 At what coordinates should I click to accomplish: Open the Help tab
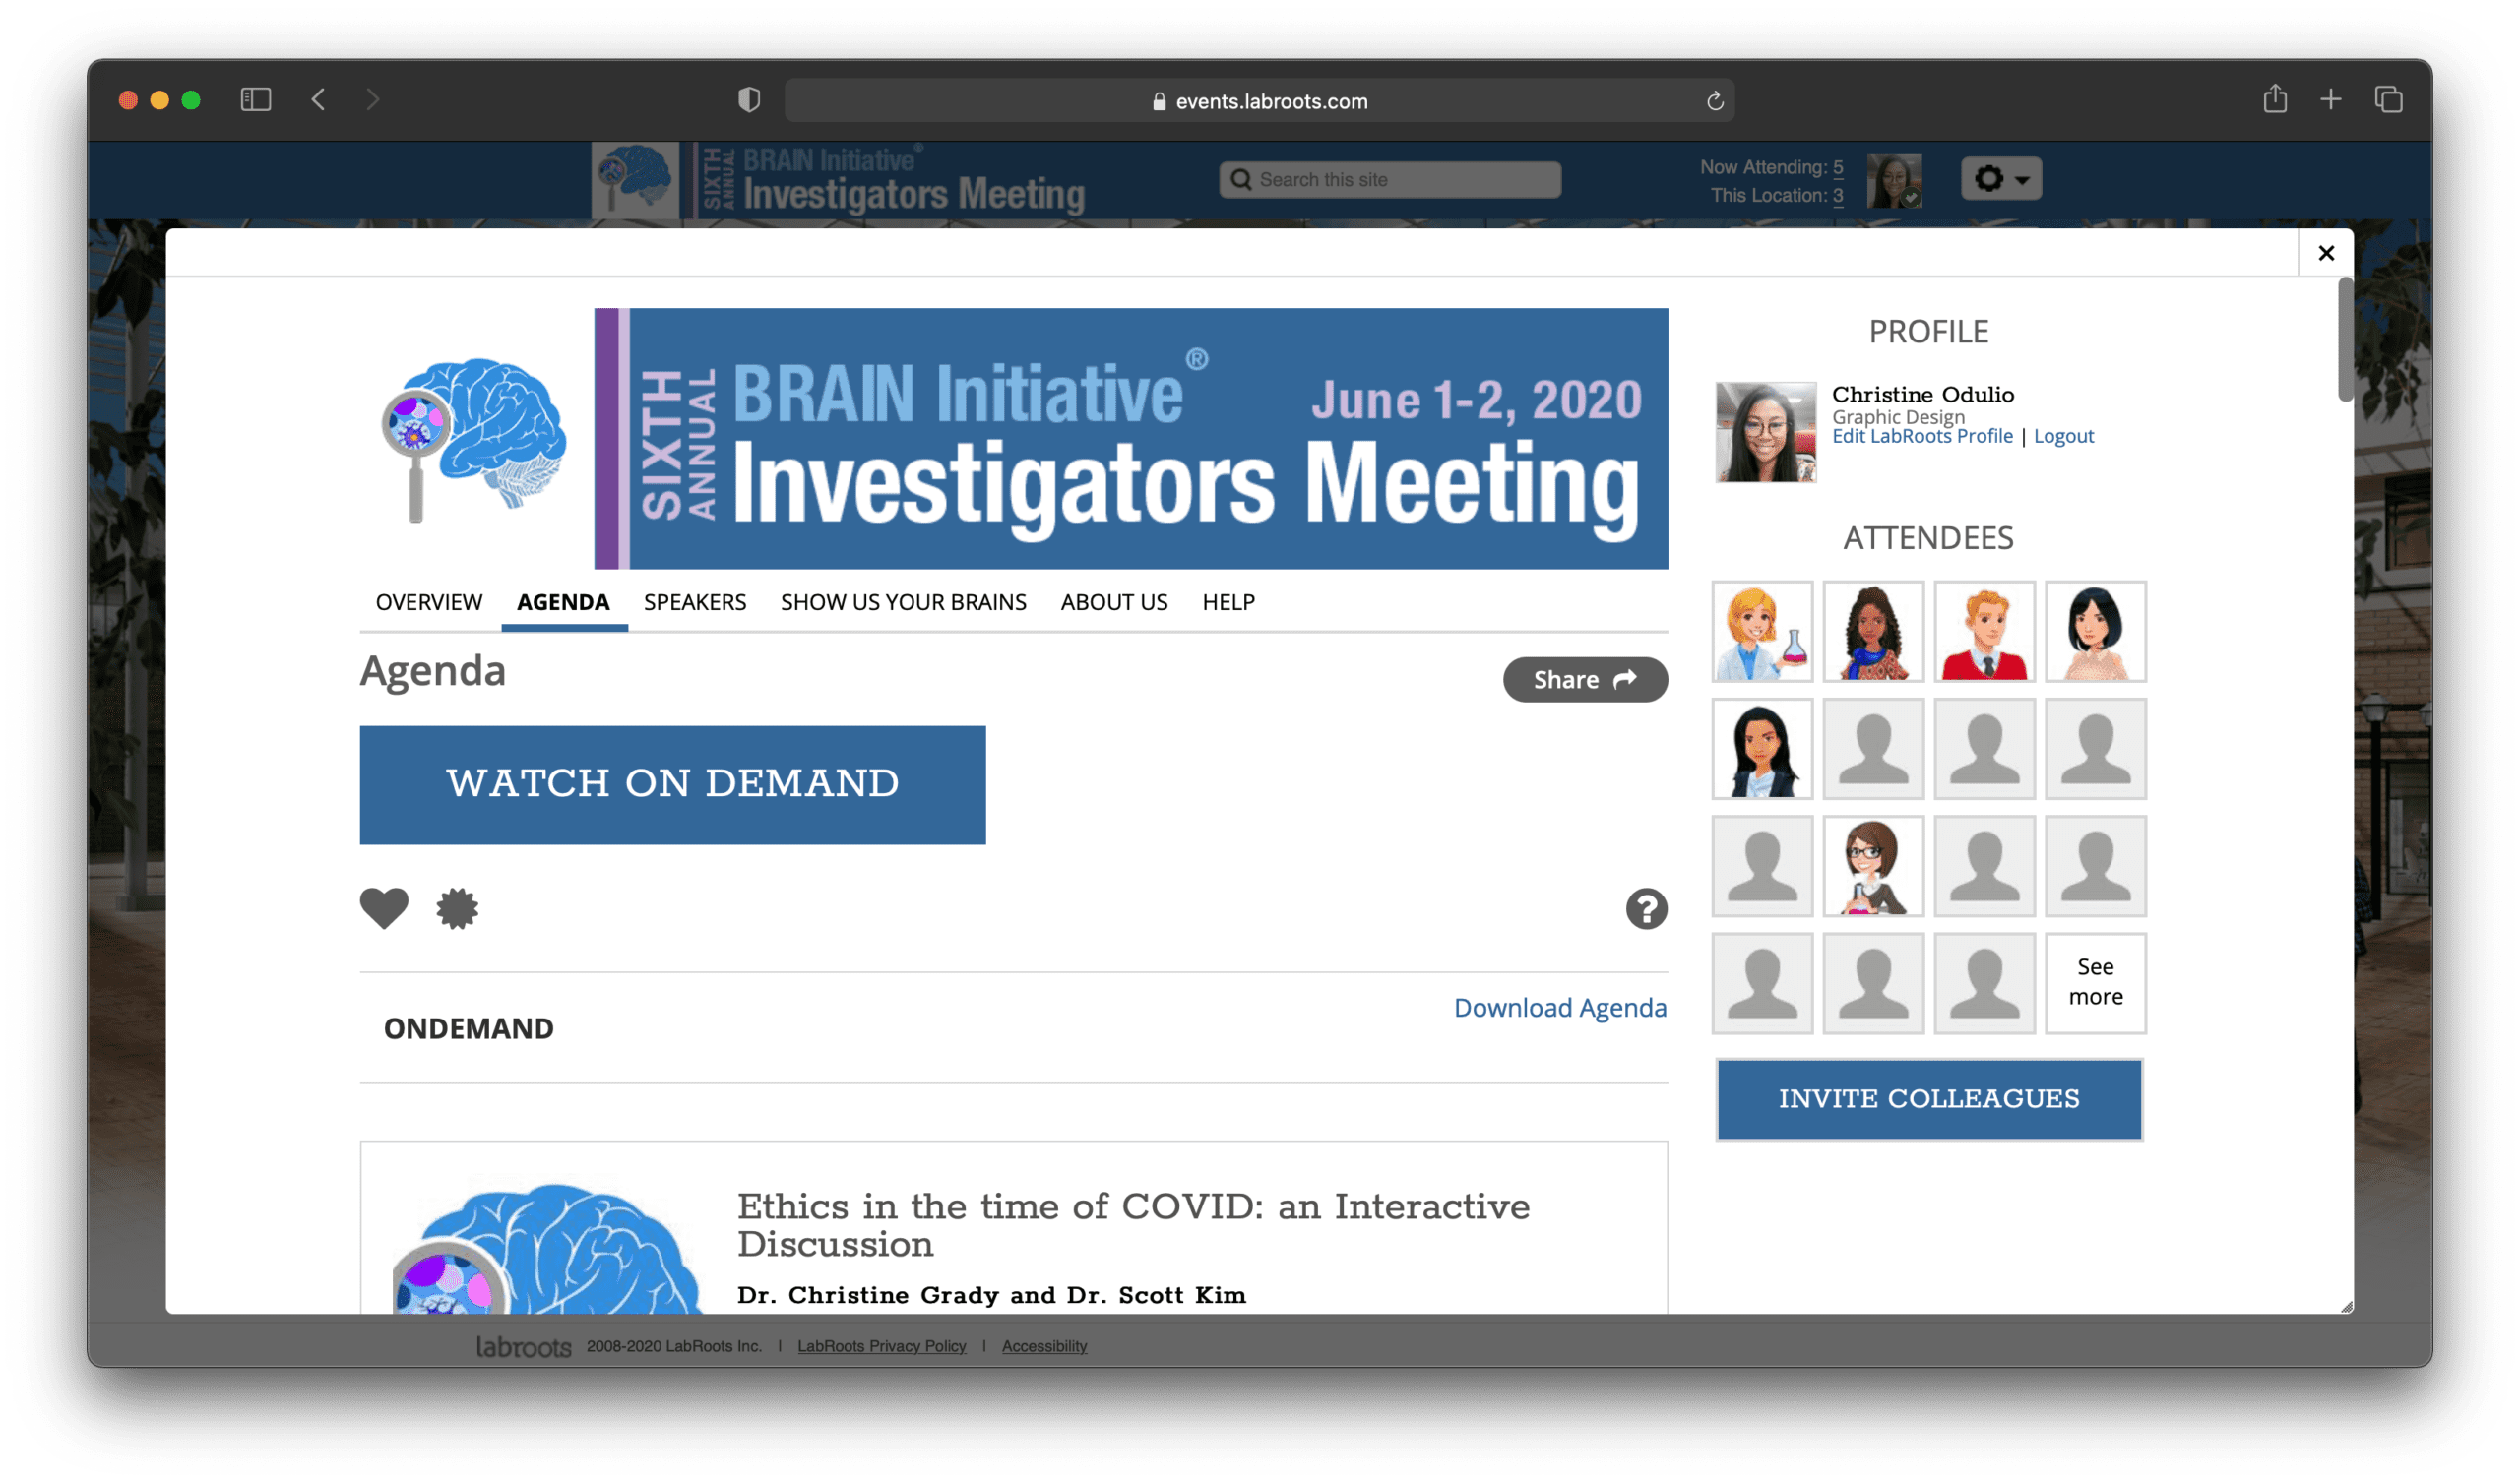1228,602
